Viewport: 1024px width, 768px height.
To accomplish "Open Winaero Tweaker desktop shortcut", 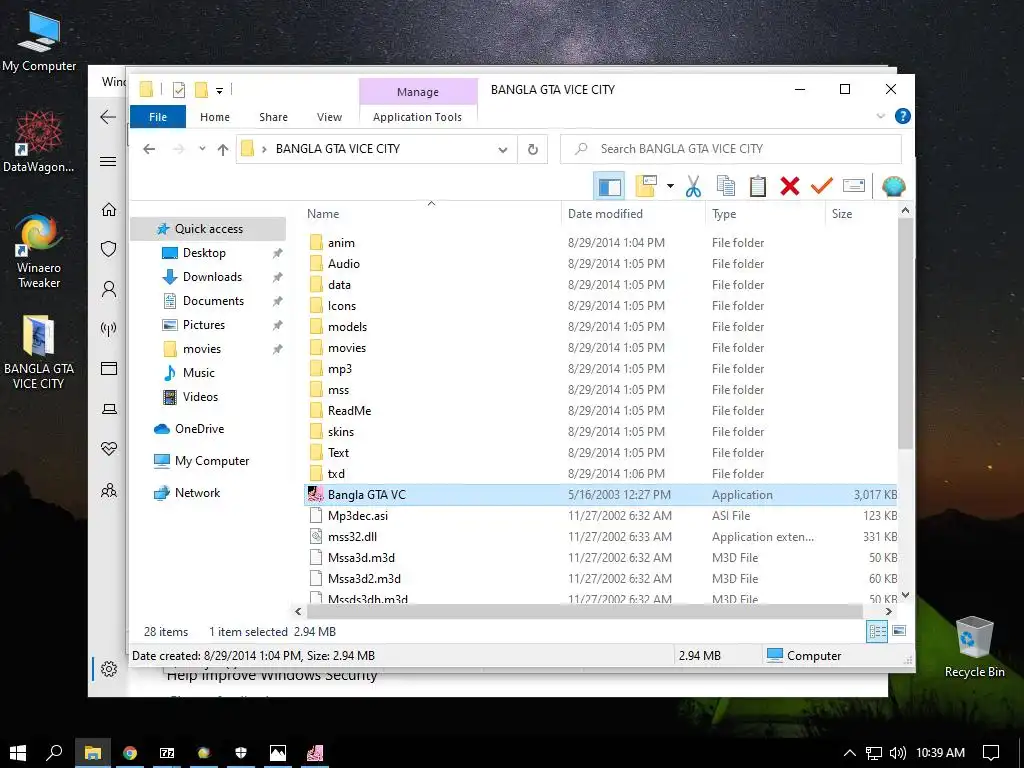I will [x=39, y=251].
